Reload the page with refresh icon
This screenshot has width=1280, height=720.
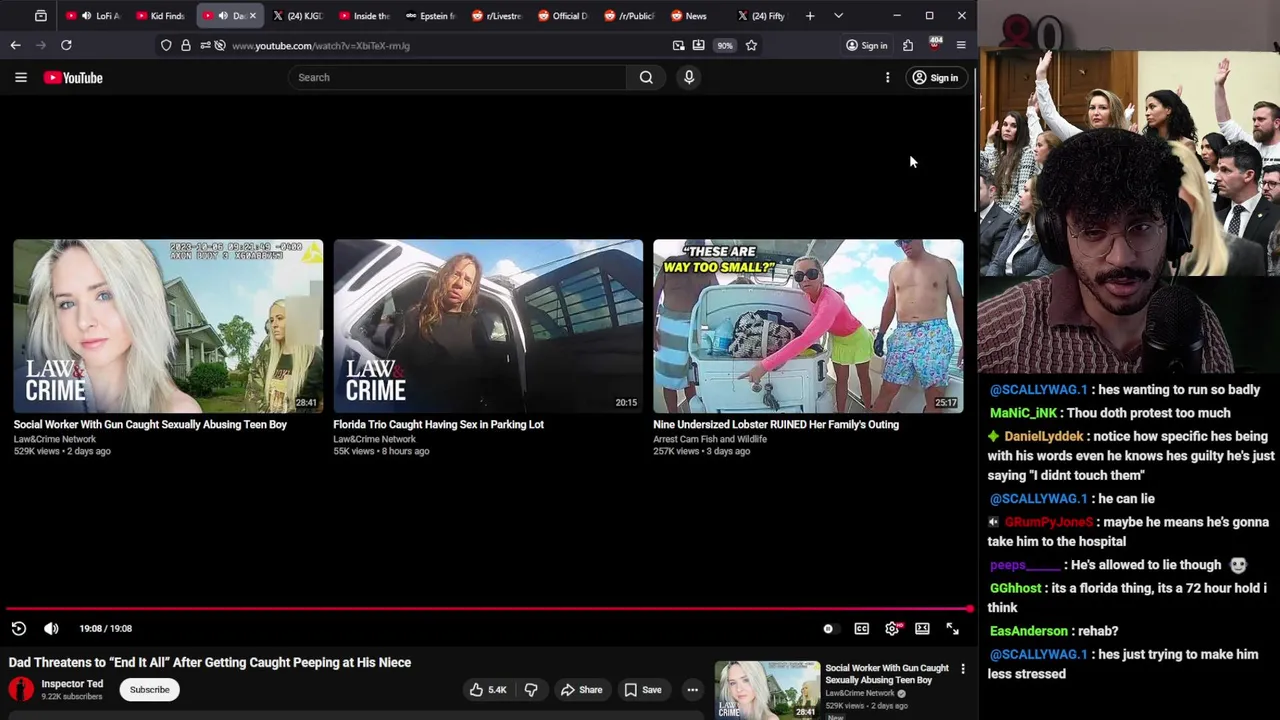tap(66, 45)
